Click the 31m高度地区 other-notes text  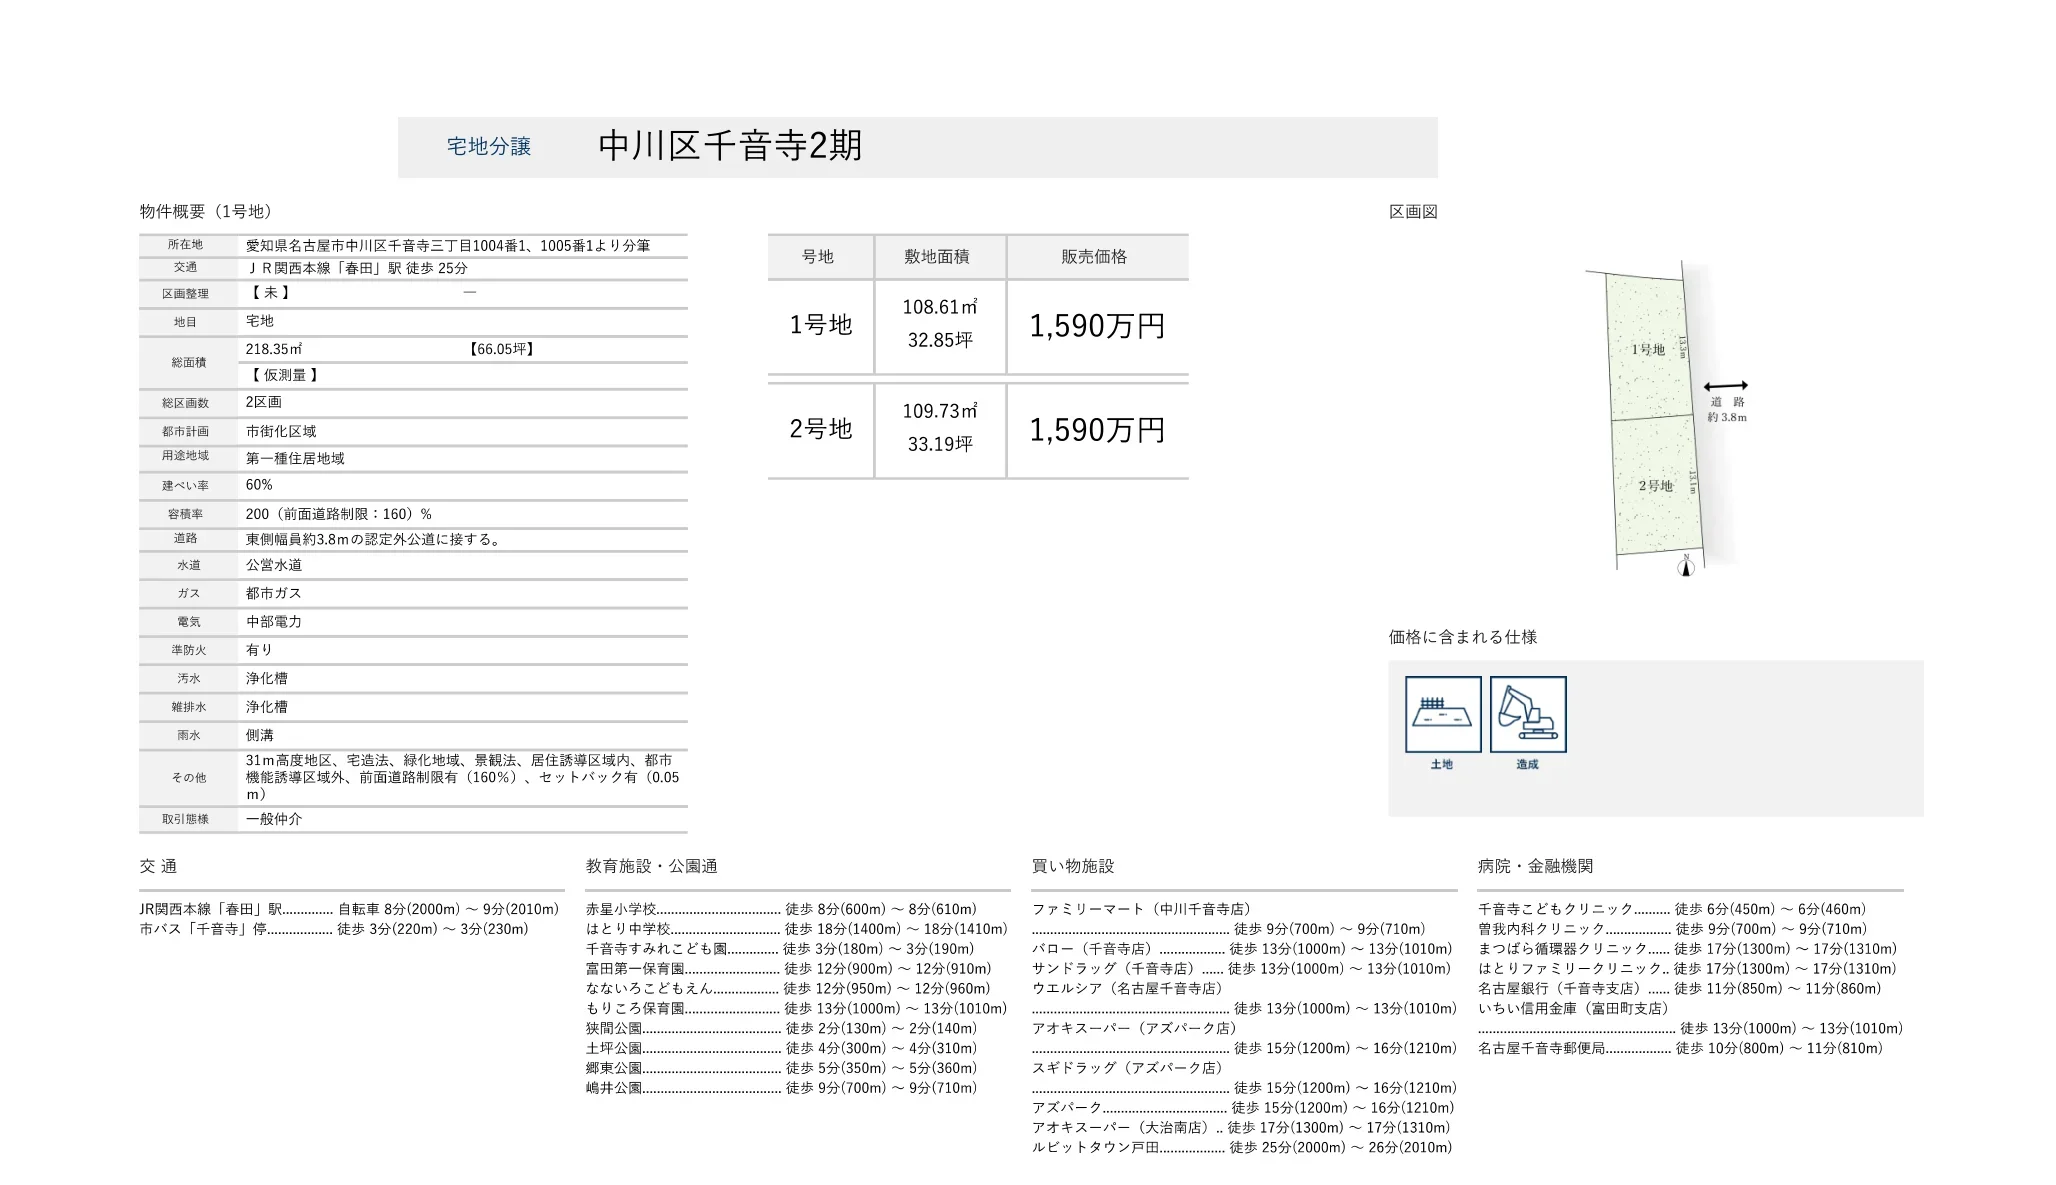462,777
